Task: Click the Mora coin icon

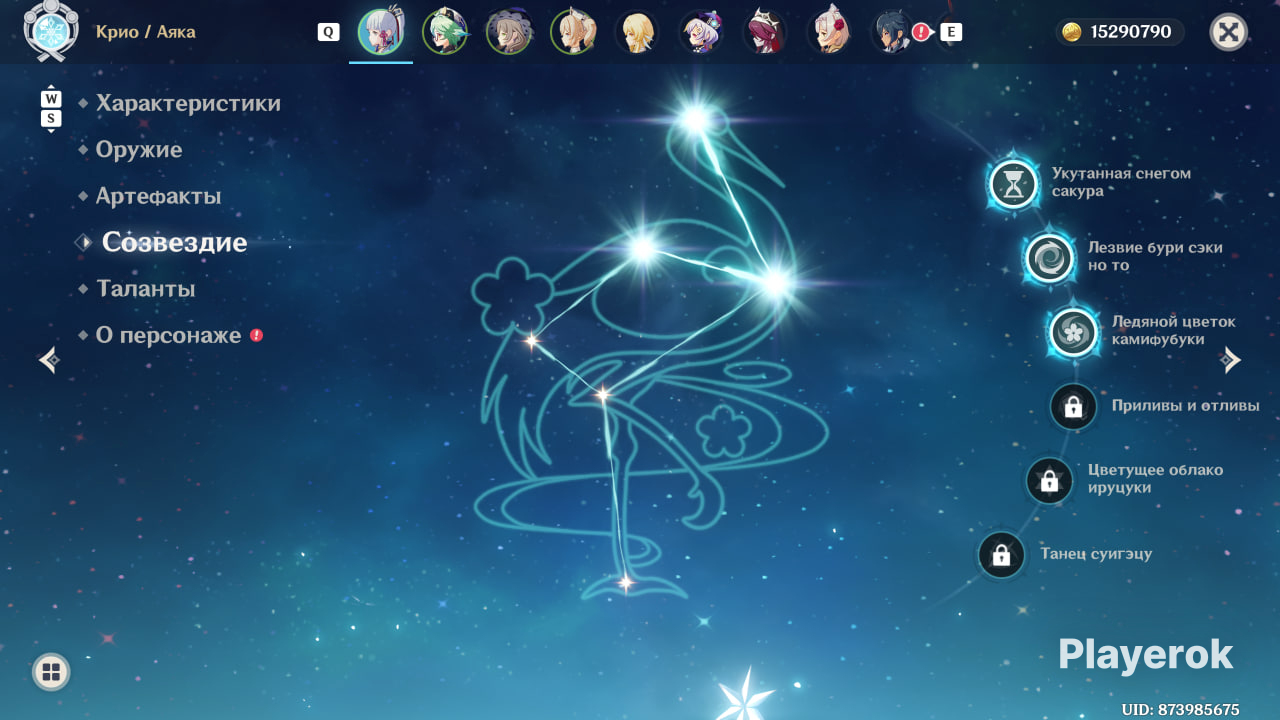Action: (x=1072, y=32)
